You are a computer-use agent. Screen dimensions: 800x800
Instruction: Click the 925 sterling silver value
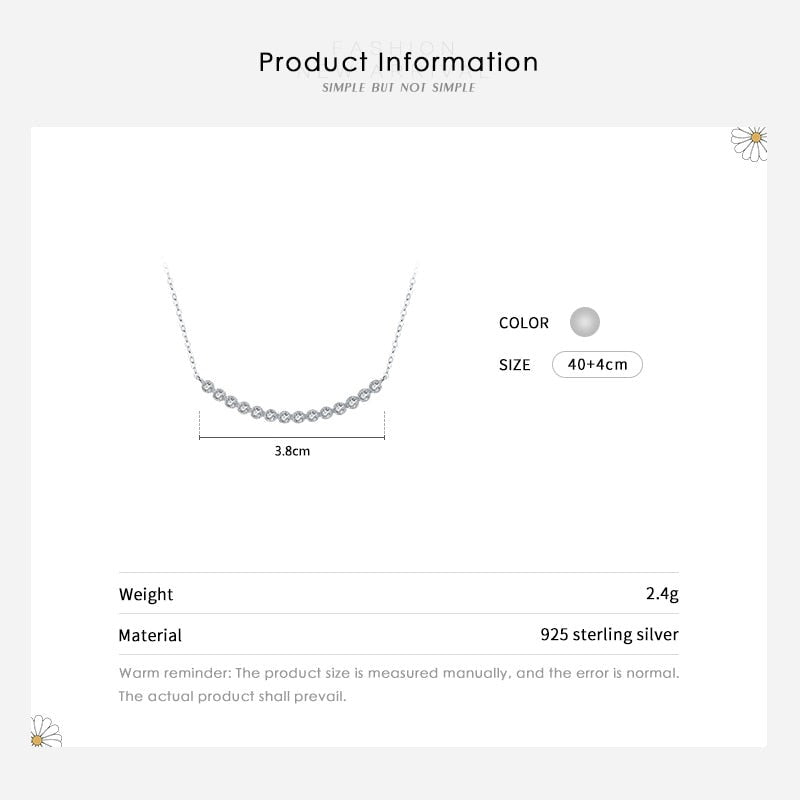coord(609,635)
